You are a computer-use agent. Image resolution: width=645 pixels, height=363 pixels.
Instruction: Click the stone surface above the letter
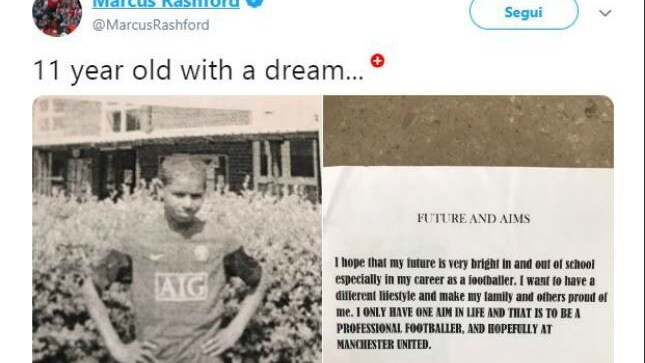[x=469, y=131]
